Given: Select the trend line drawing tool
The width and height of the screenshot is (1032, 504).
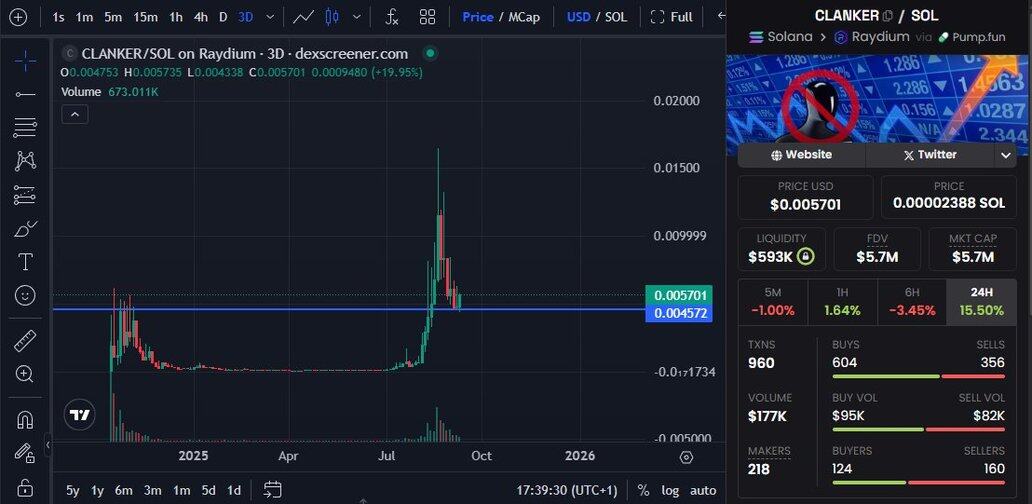Looking at the screenshot, I should point(25,95).
